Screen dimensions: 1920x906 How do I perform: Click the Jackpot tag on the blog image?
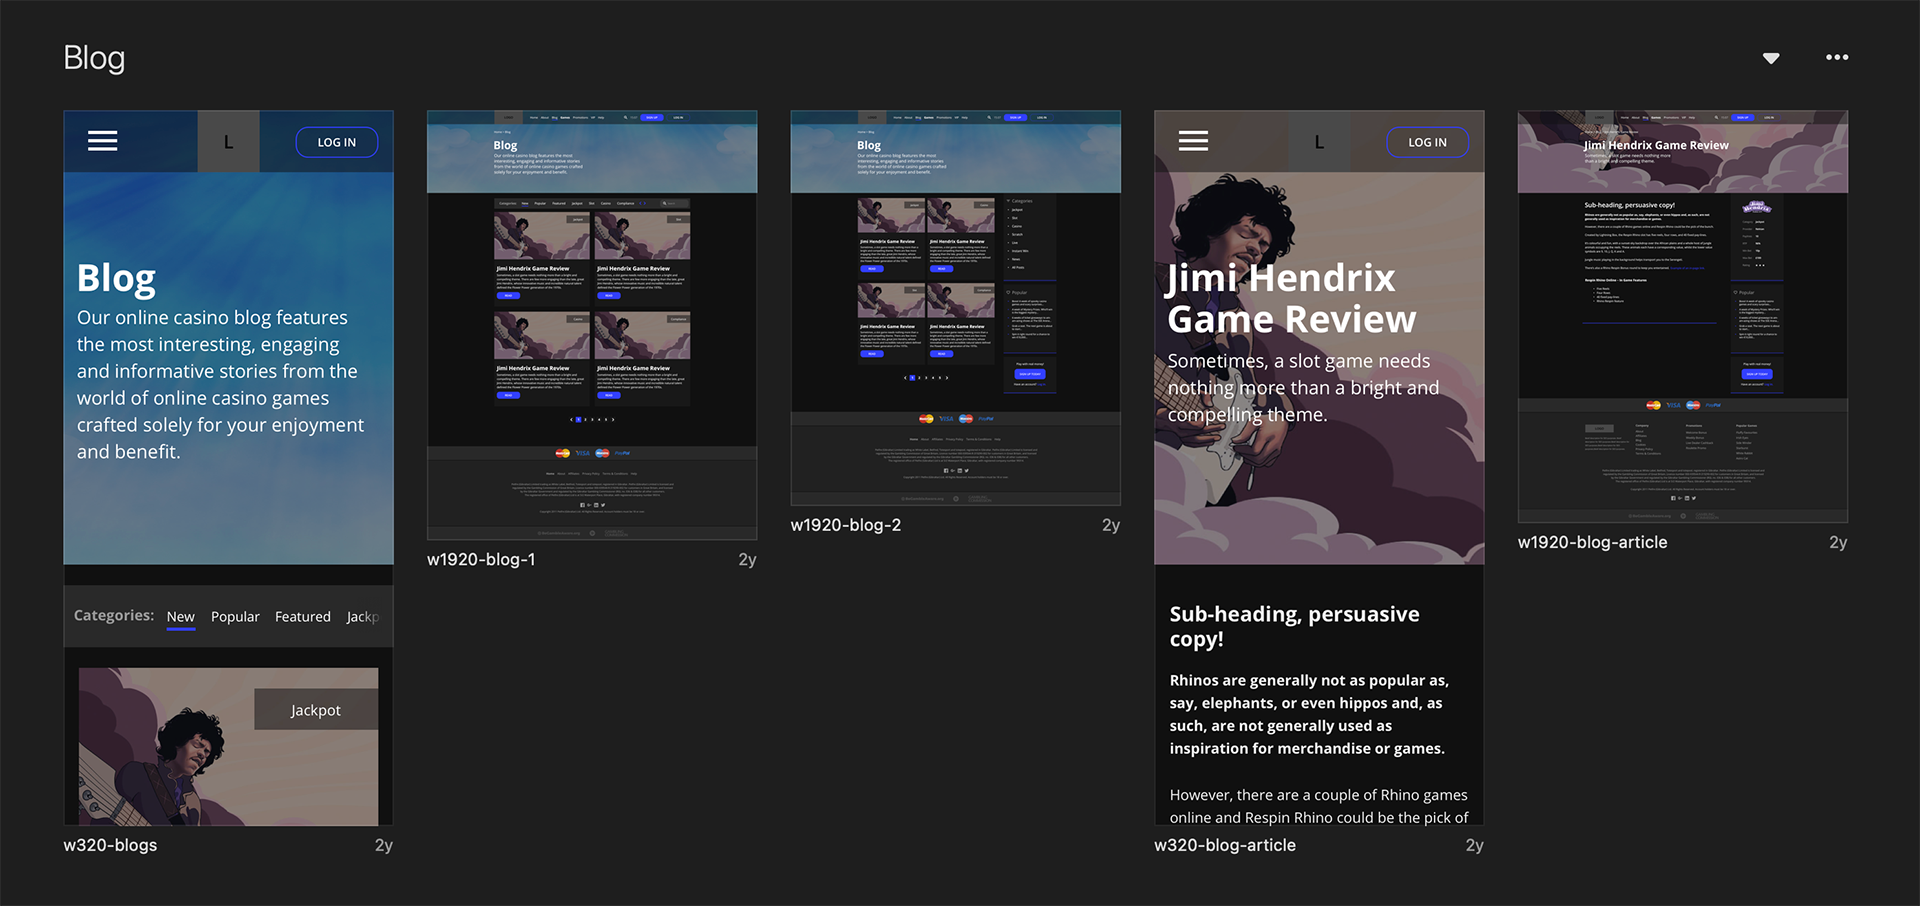tap(316, 709)
